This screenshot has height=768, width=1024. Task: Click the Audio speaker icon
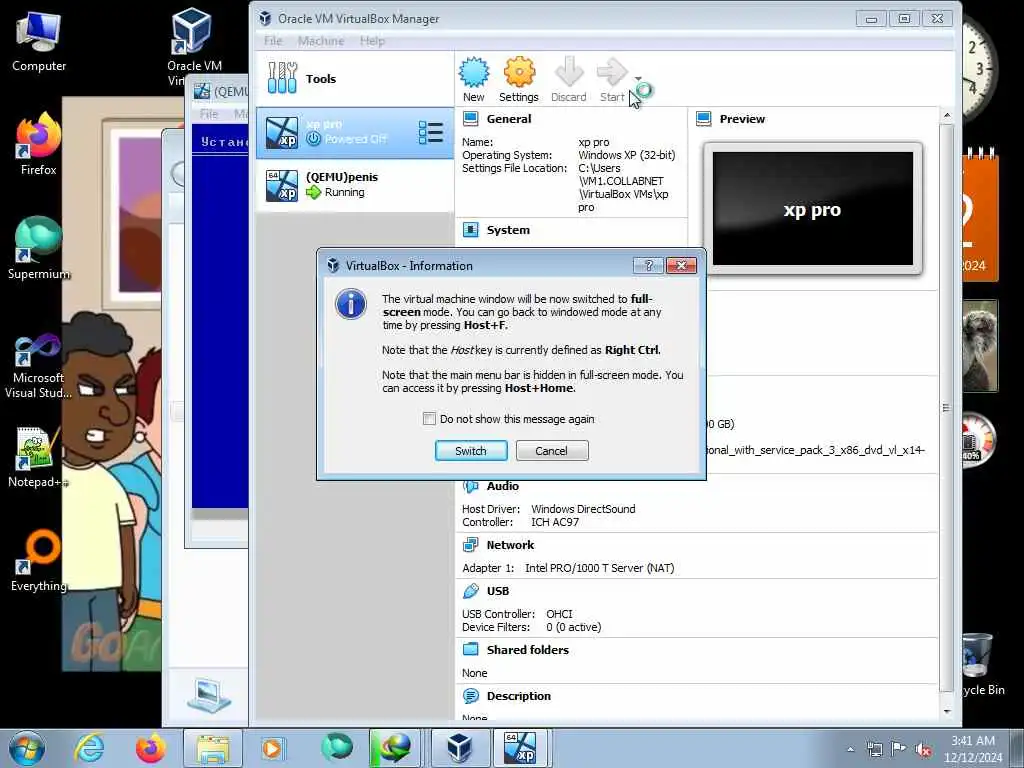click(470, 487)
